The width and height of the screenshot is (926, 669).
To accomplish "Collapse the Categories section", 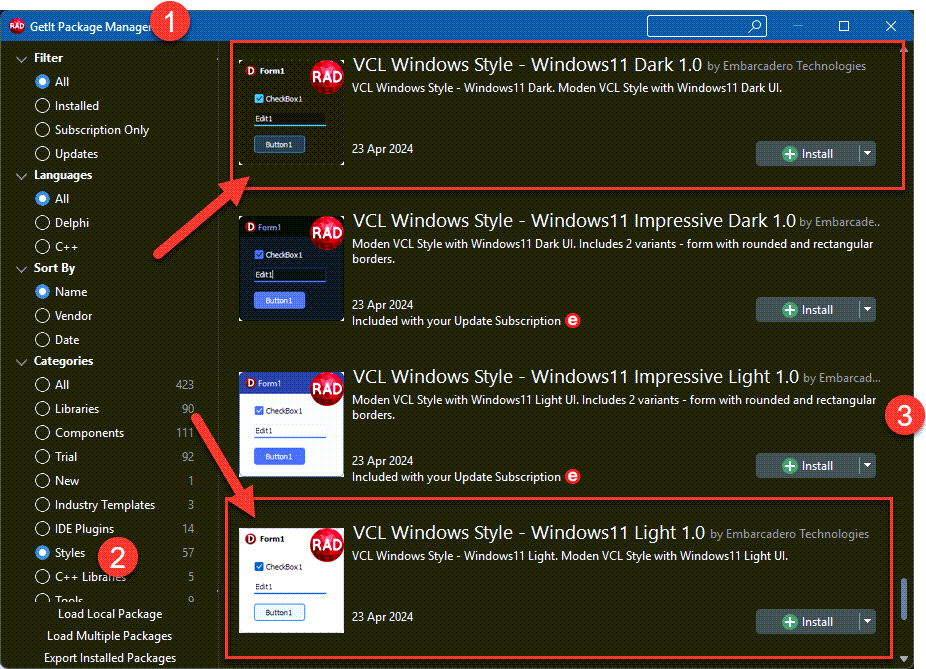I will pyautogui.click(x=21, y=361).
